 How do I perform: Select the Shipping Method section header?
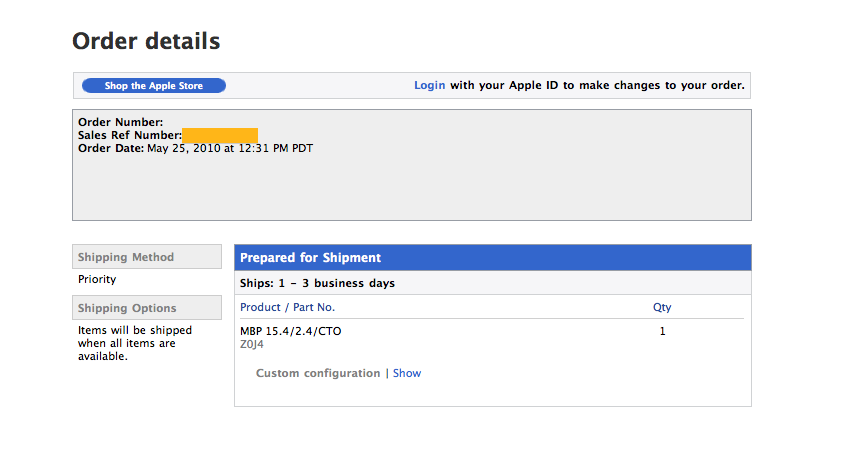[x=147, y=257]
